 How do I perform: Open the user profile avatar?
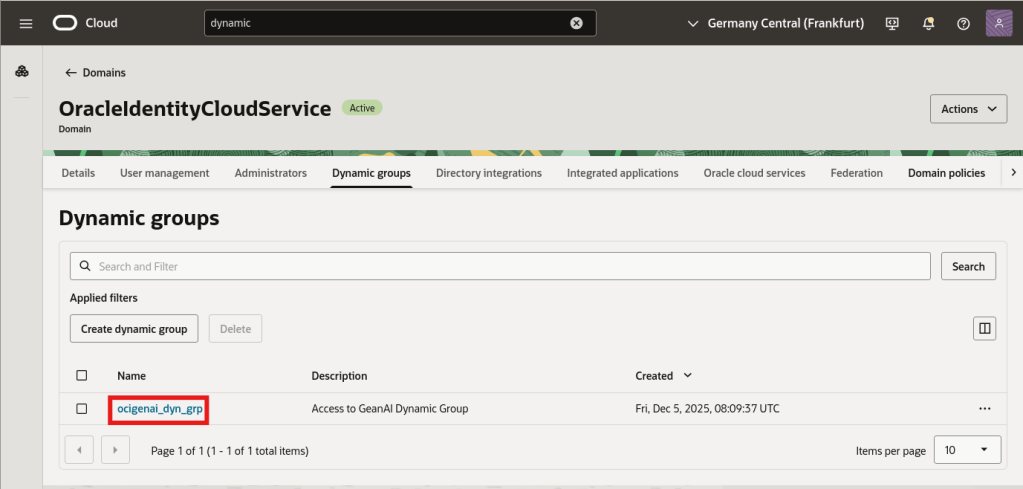(x=999, y=23)
